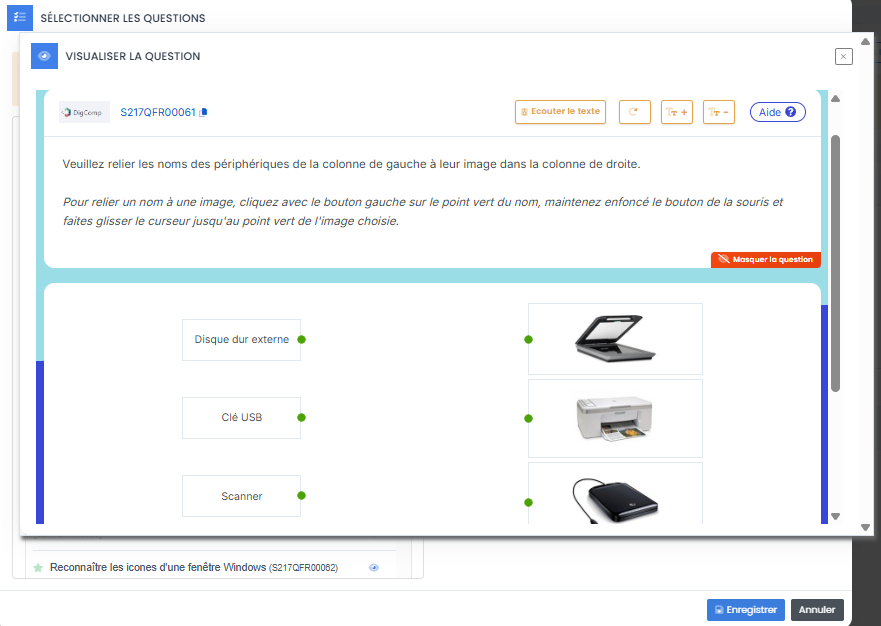Decrease text size with T- button

[x=719, y=112]
